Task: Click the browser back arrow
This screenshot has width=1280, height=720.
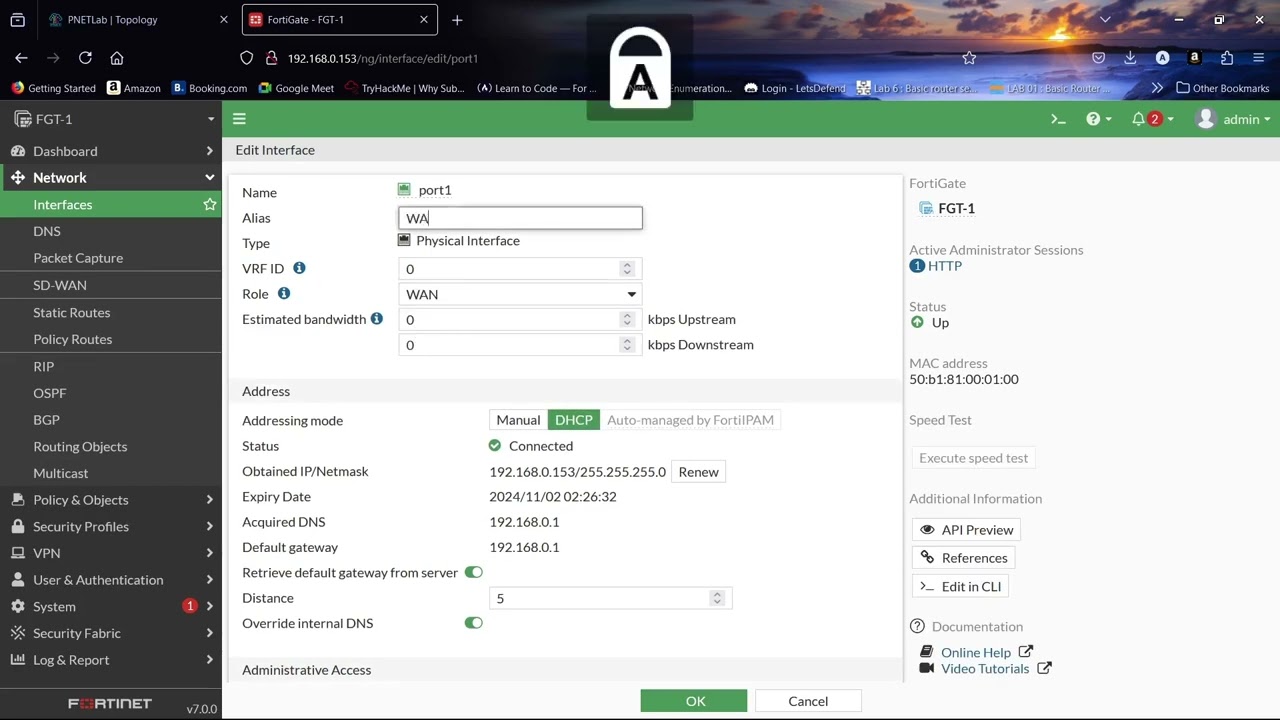Action: point(21,58)
